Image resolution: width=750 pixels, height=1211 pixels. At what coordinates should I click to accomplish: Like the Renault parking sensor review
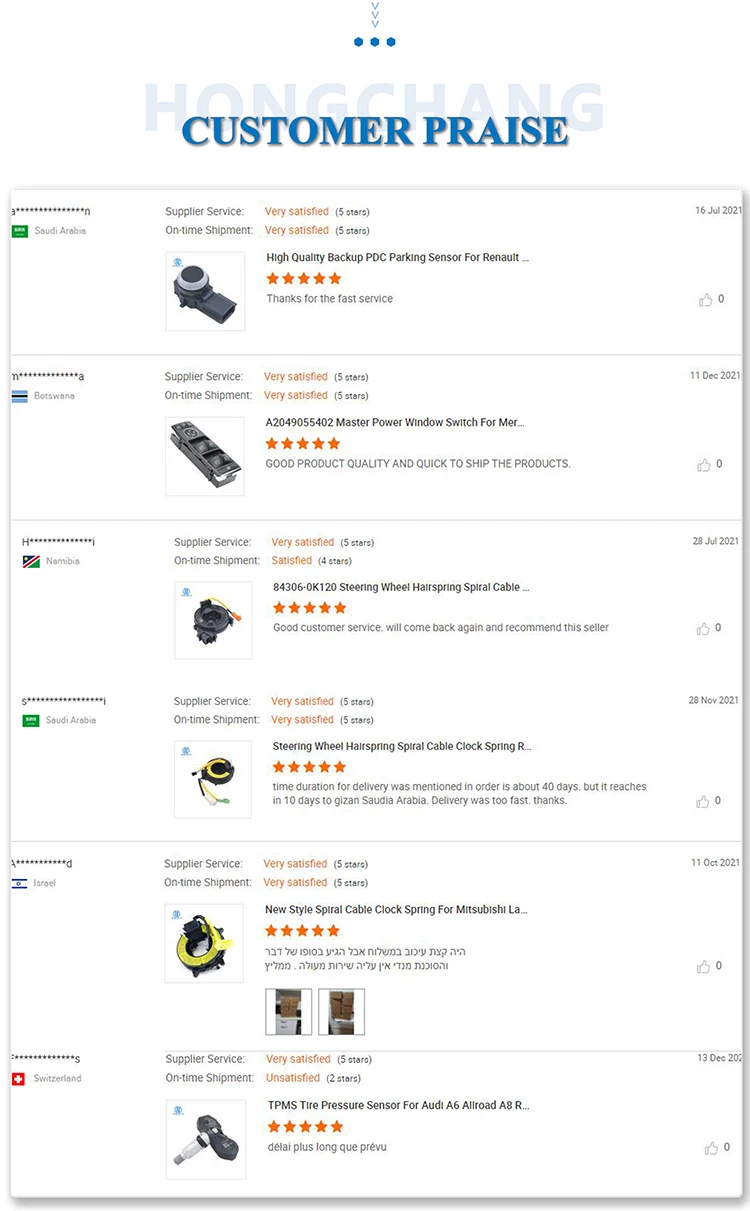(706, 299)
